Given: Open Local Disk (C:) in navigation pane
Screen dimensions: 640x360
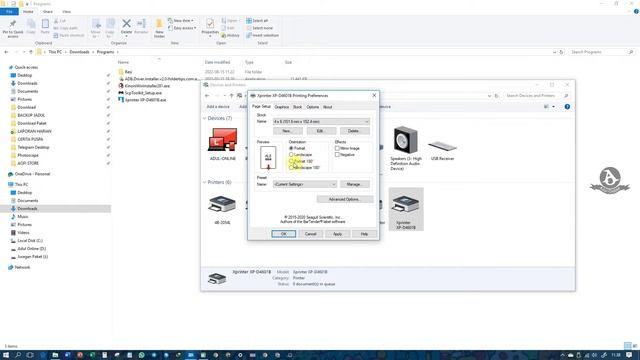Looking at the screenshot, I should pyautogui.click(x=30, y=241).
